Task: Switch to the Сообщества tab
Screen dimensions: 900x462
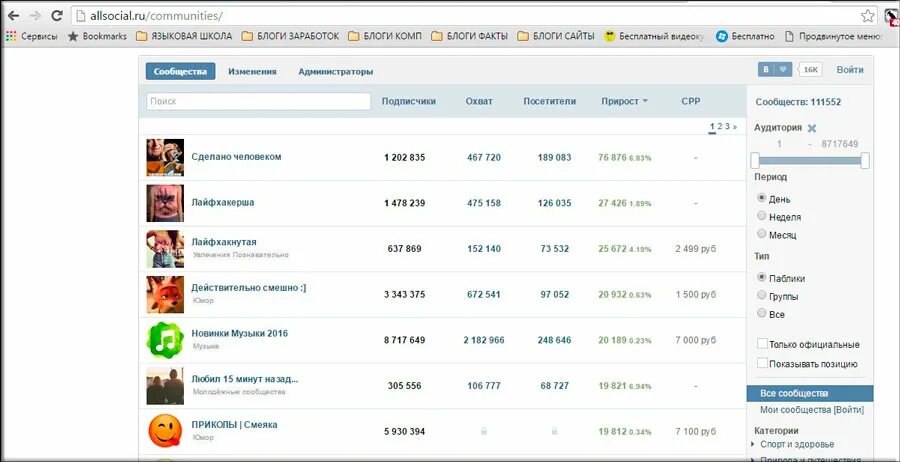Action: pyautogui.click(x=180, y=71)
